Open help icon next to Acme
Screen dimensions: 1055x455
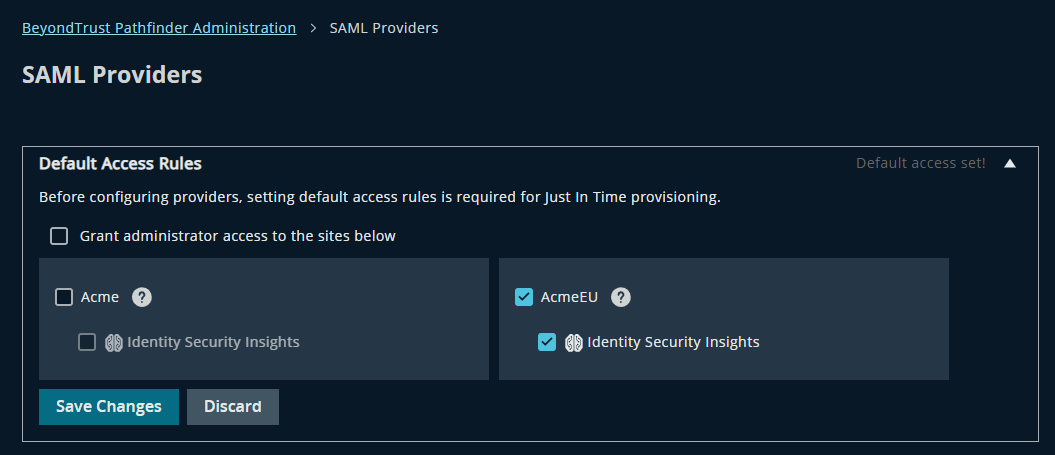pos(141,297)
